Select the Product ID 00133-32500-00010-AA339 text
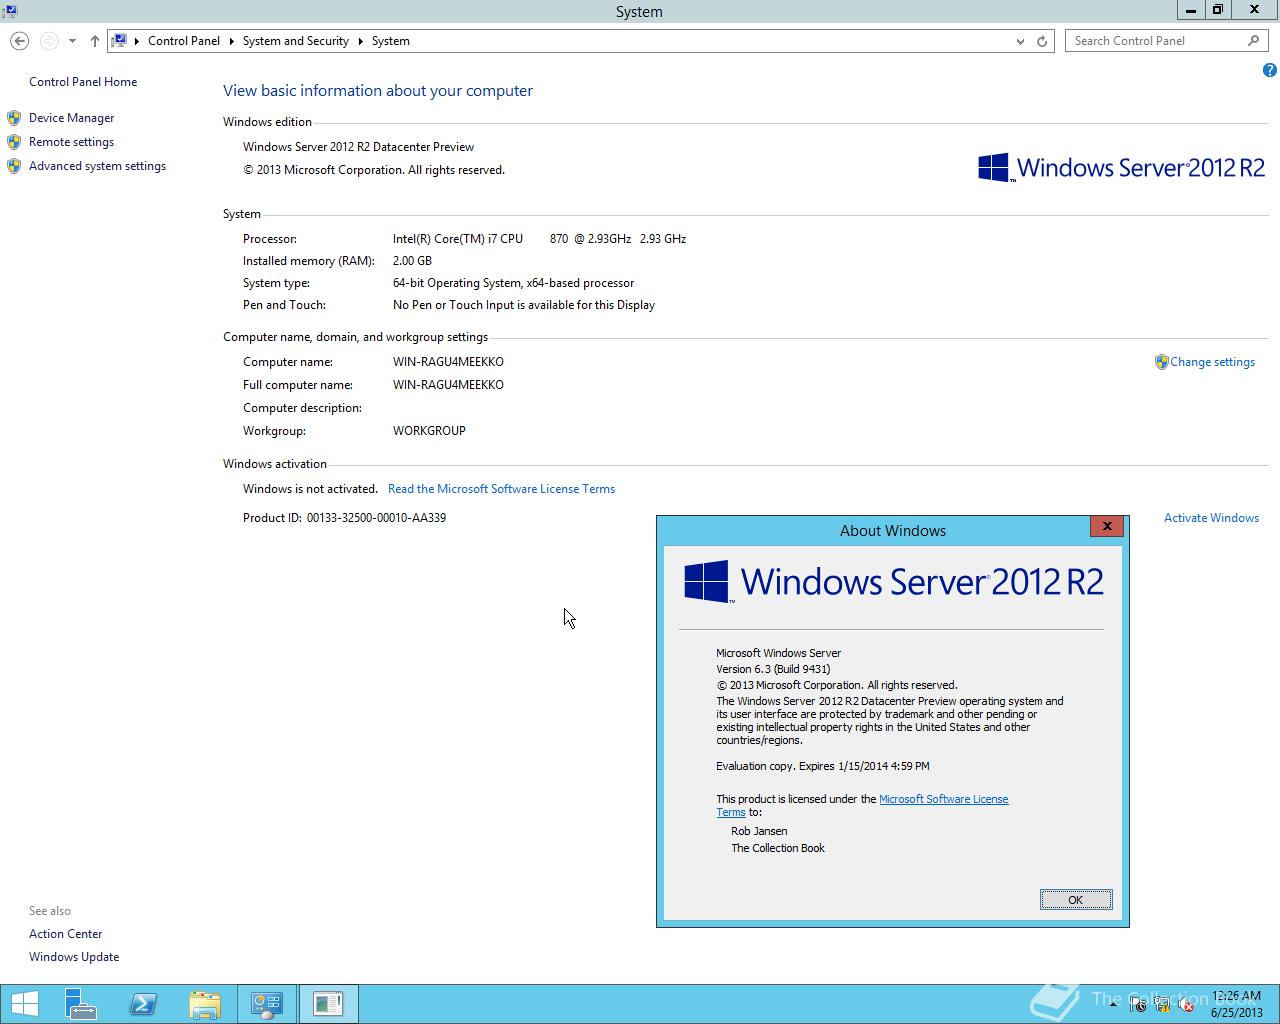This screenshot has width=1280, height=1024. coord(376,518)
